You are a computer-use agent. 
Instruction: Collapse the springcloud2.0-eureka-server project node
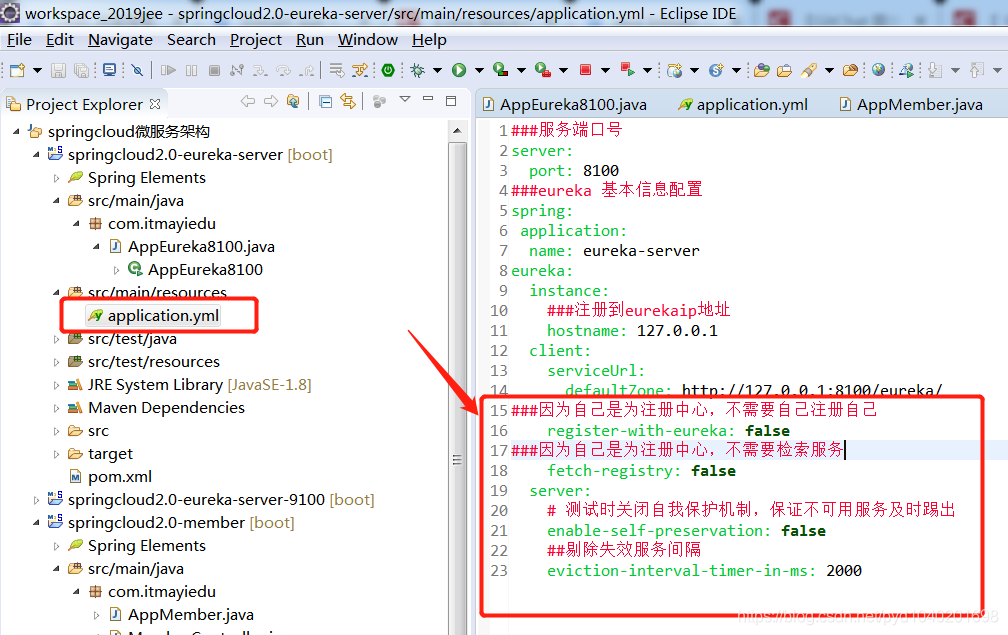pos(36,155)
